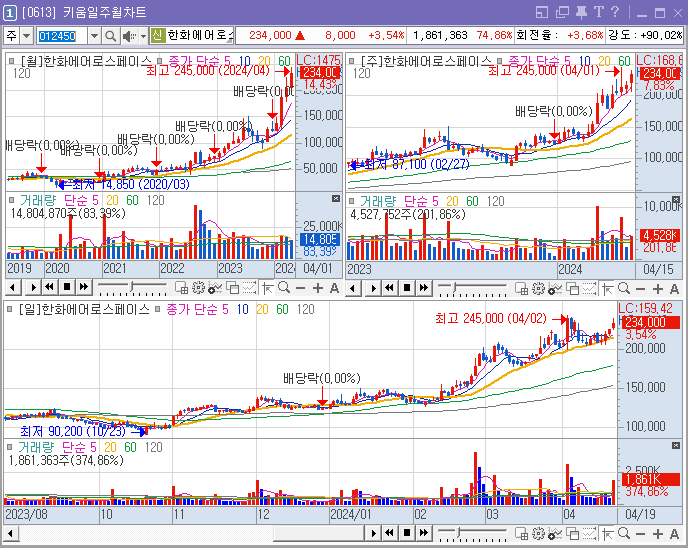Screen dimensions: 688x548
Task: Open settings gear in weekly chart toolbar
Action: (x=538, y=289)
